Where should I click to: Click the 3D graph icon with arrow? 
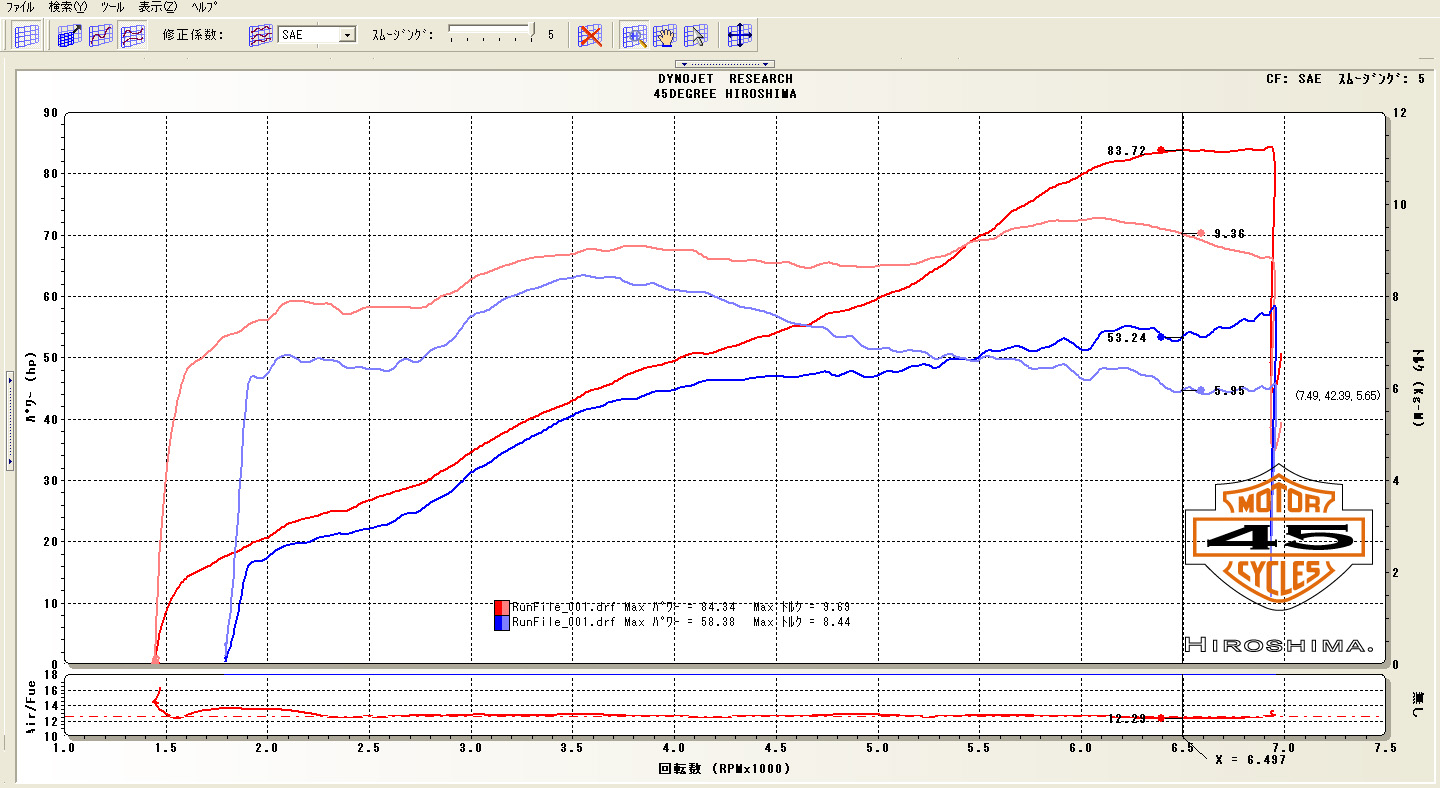70,36
